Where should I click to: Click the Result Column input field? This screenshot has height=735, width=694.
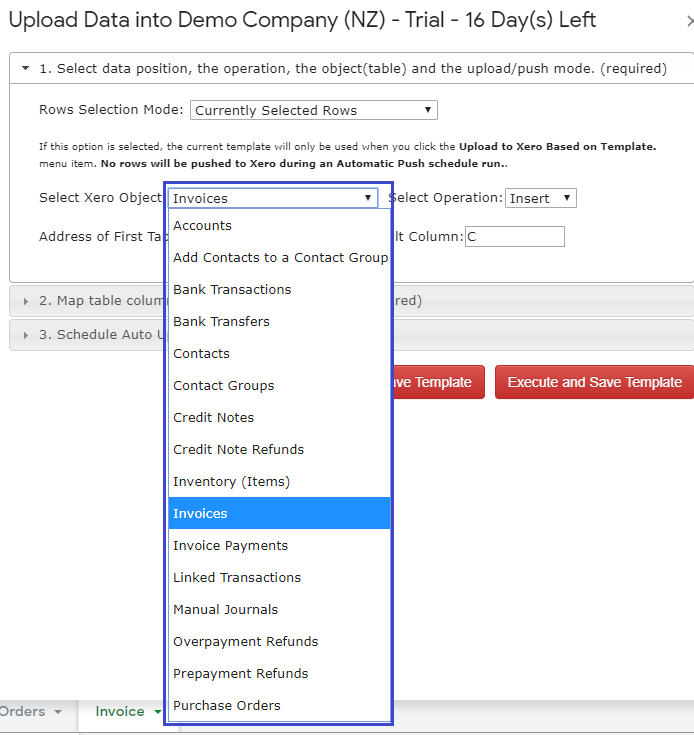tap(515, 236)
